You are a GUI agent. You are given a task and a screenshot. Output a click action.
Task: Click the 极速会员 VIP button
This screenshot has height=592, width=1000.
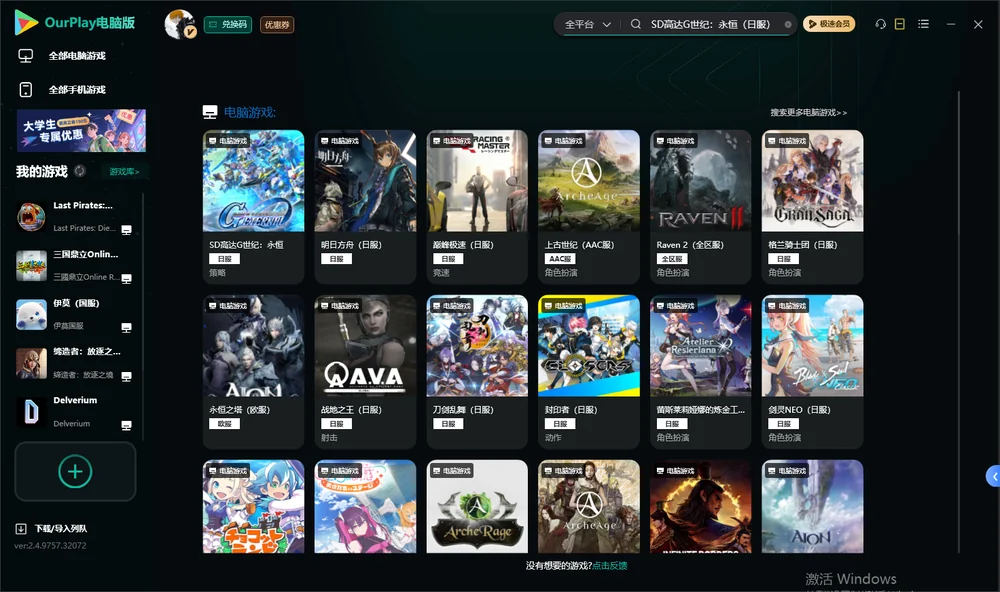pyautogui.click(x=828, y=24)
